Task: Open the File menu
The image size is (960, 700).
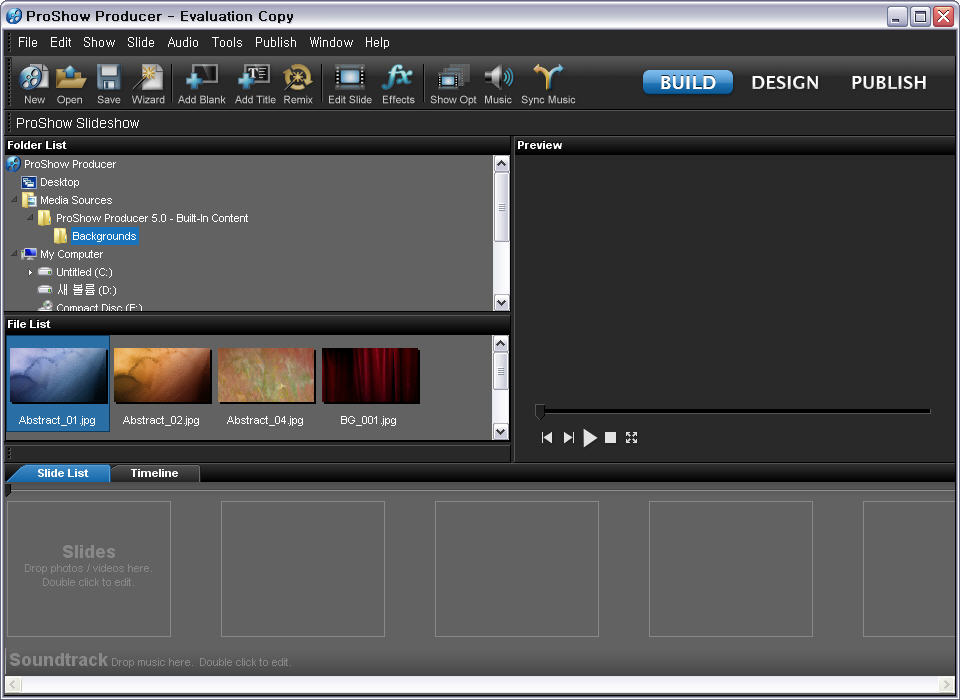Action: click(28, 42)
